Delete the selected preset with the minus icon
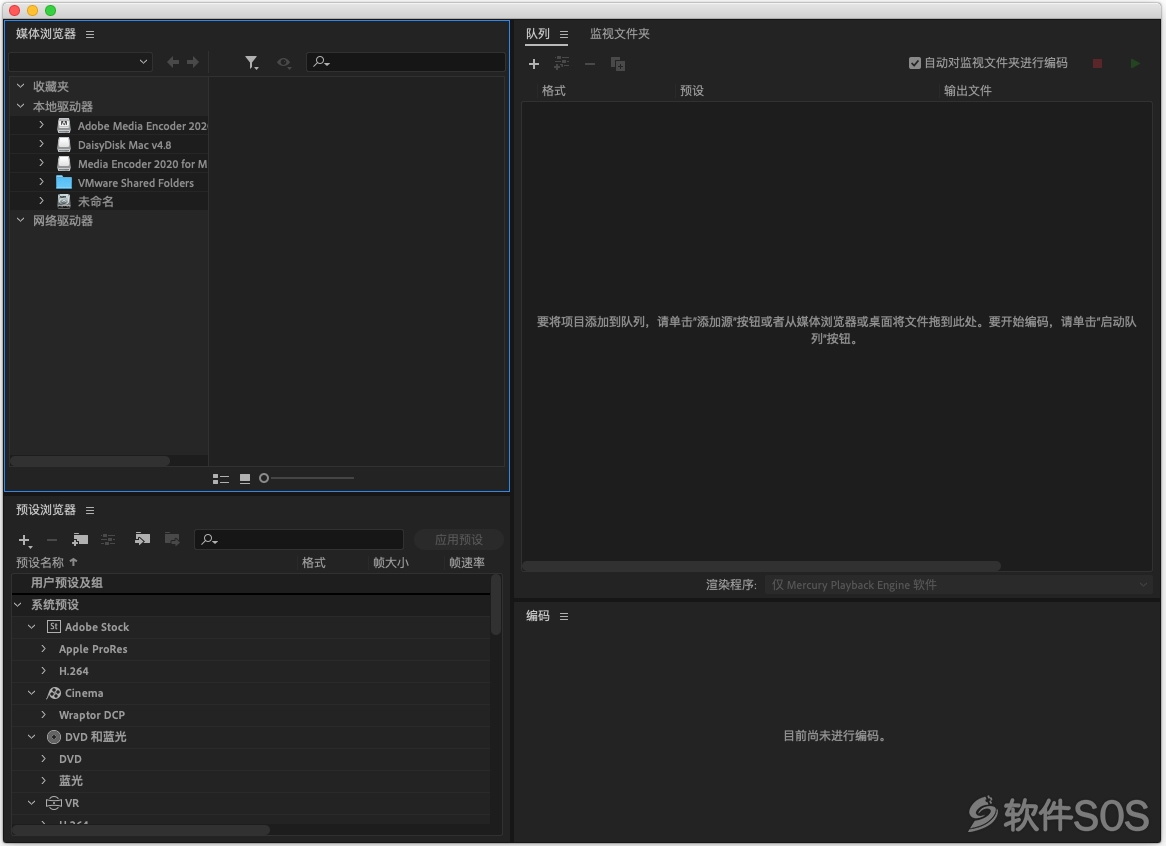This screenshot has height=846, width=1166. [52, 540]
